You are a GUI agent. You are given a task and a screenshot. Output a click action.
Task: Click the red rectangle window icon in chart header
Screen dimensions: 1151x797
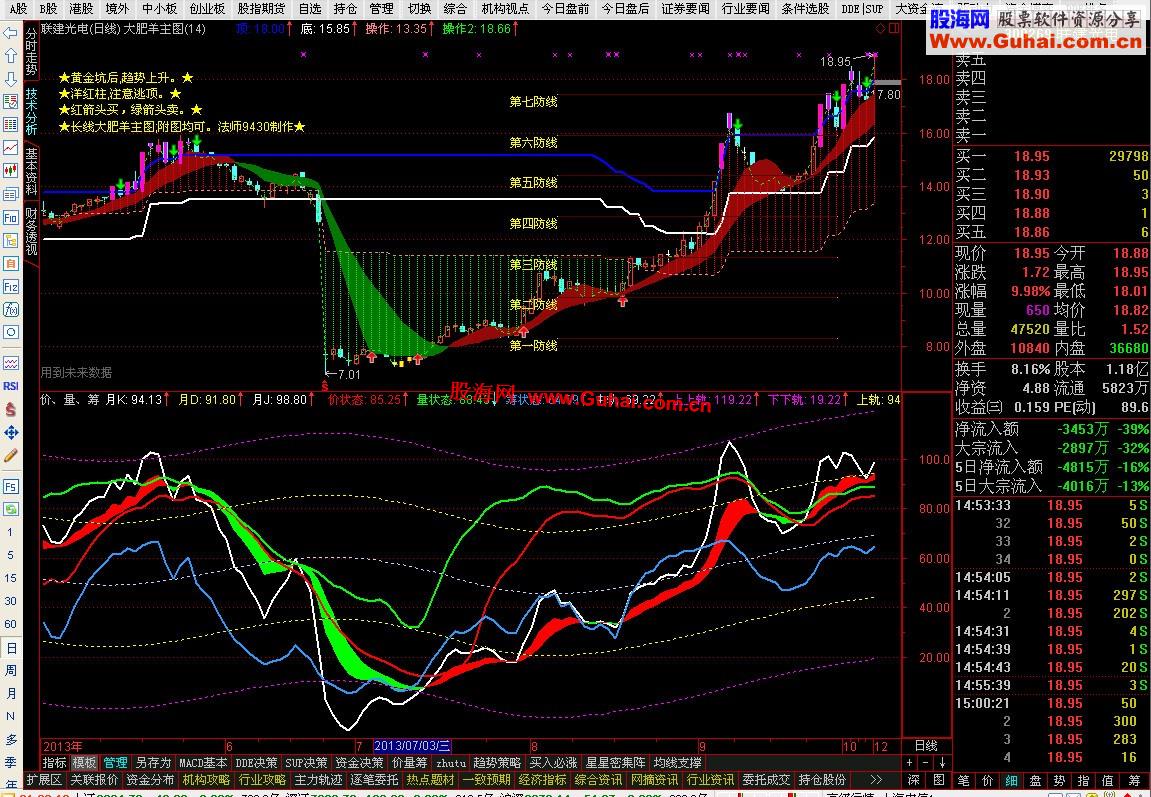click(x=894, y=29)
